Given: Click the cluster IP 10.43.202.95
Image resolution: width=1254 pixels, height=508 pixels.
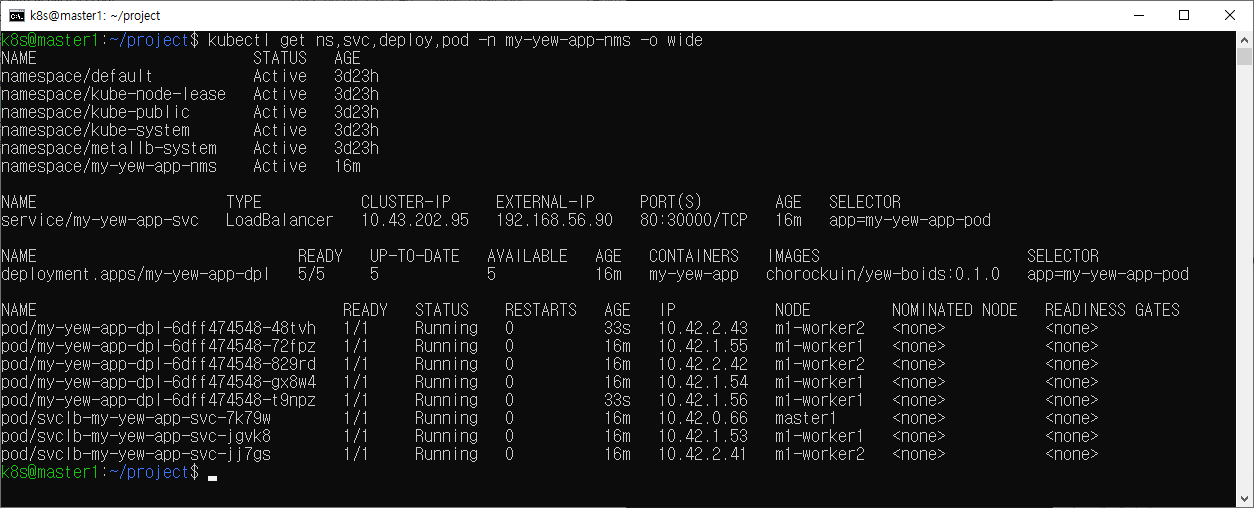Looking at the screenshot, I should click(x=414, y=220).
